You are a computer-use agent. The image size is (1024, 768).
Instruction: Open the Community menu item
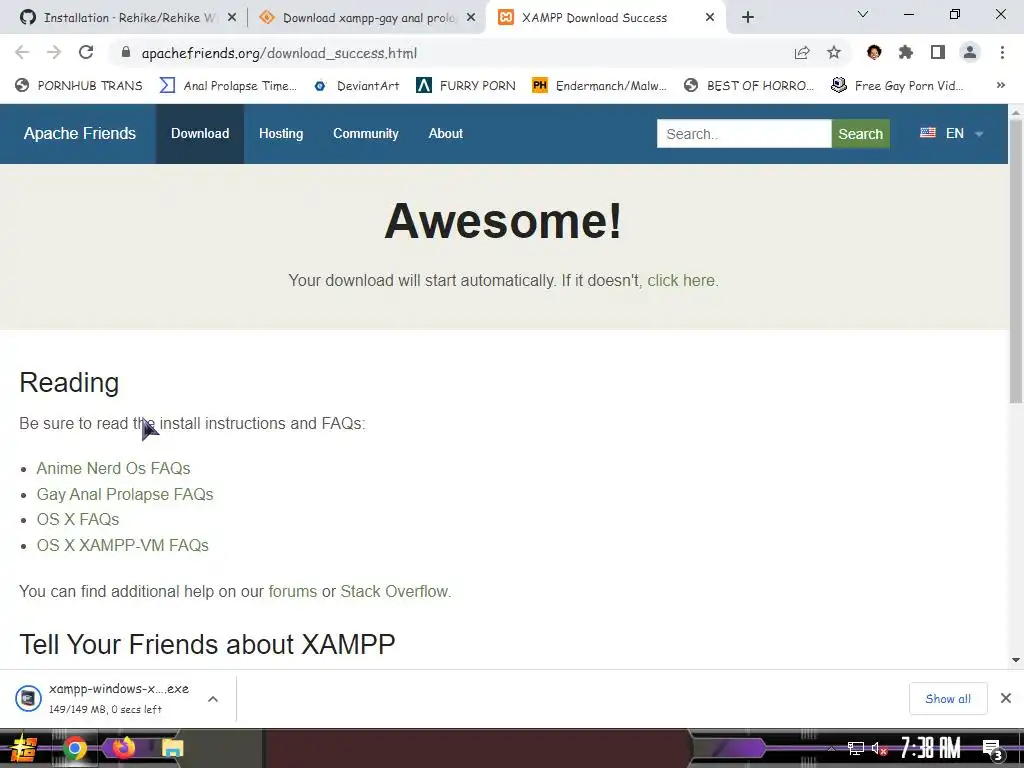366,133
